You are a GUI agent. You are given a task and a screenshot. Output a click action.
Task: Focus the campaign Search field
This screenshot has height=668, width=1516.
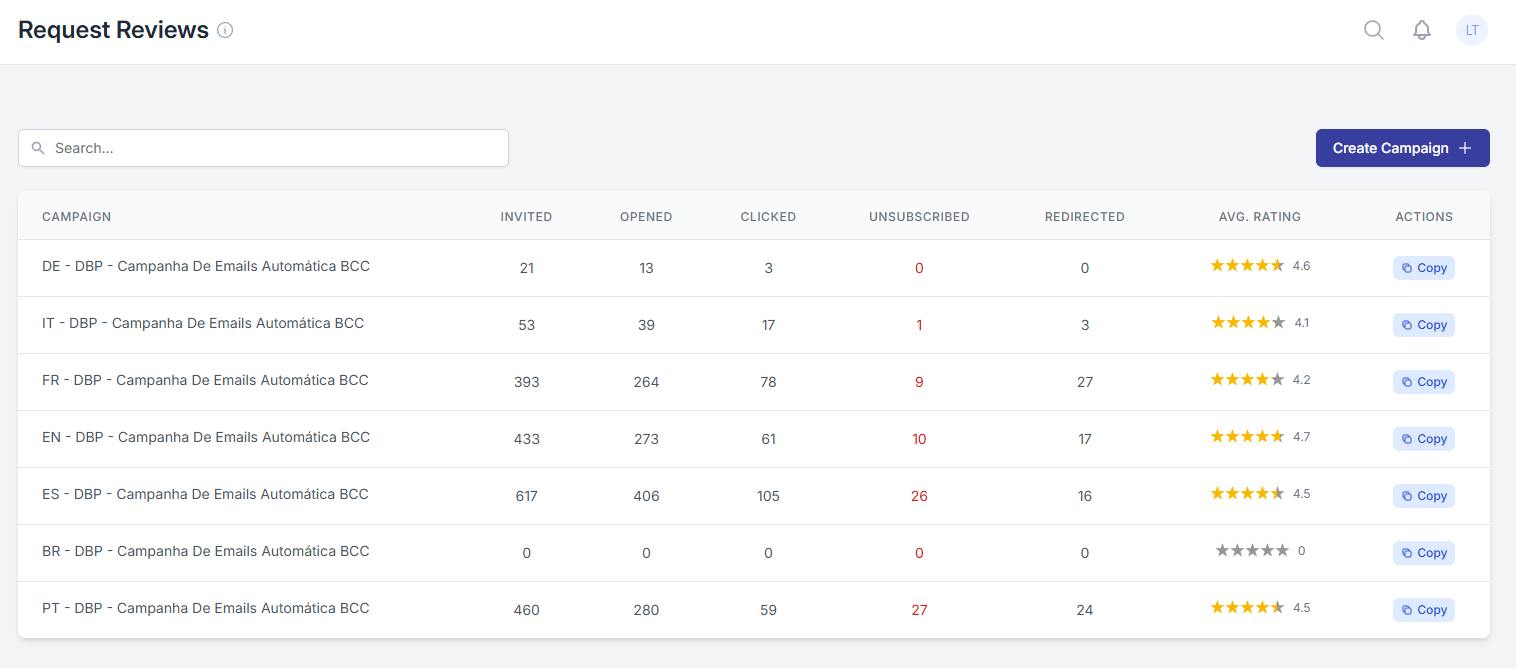pyautogui.click(x=263, y=148)
